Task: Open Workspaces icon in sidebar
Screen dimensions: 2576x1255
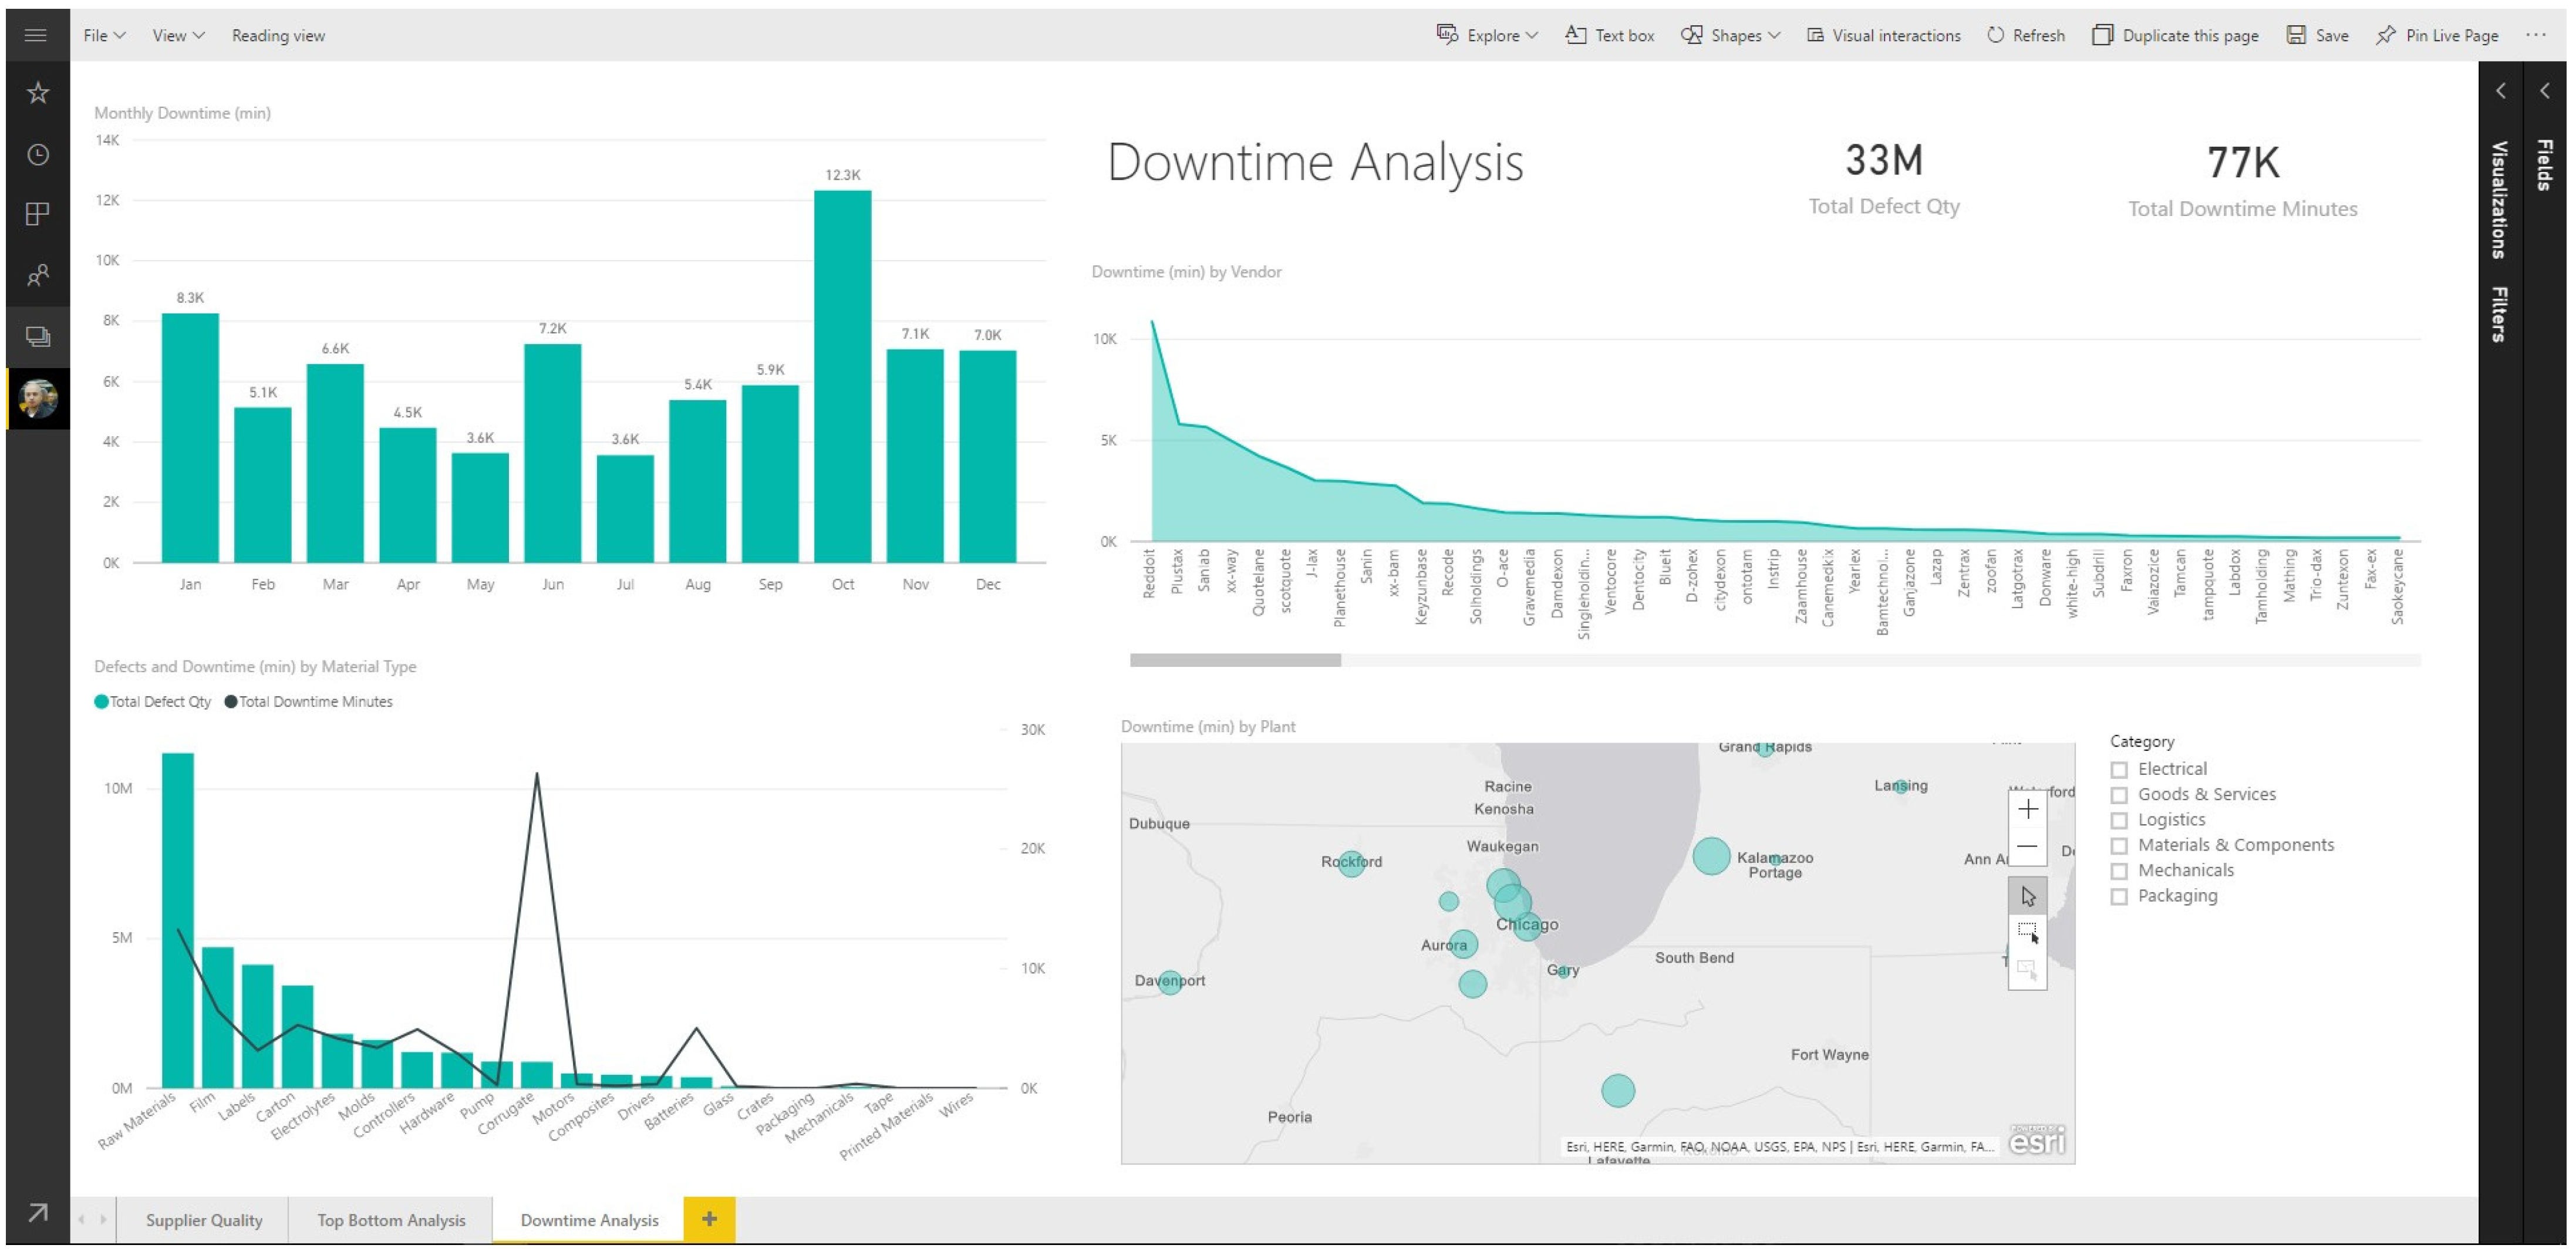Action: [x=38, y=337]
